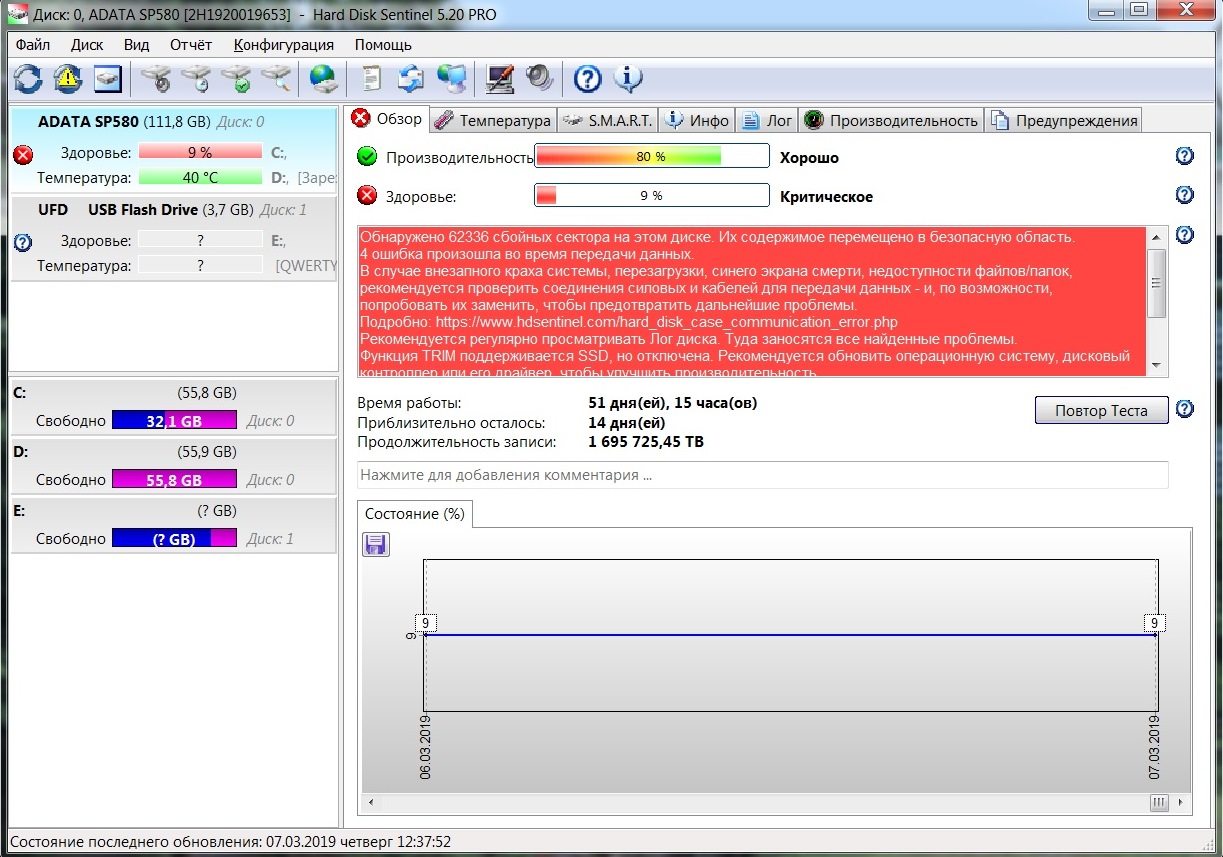
Task: Click the monitor with screwdriver configuration icon
Action: click(x=499, y=78)
